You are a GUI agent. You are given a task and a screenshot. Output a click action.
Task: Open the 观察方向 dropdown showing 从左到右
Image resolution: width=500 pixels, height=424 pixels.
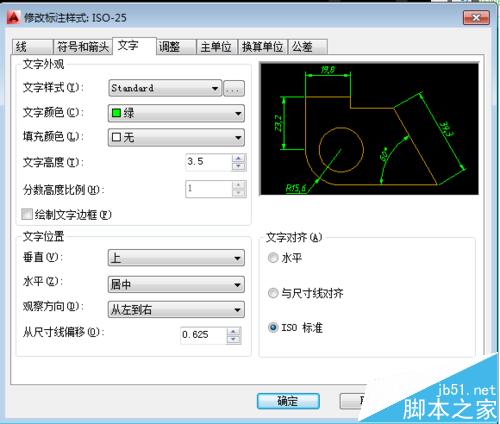pos(176,310)
